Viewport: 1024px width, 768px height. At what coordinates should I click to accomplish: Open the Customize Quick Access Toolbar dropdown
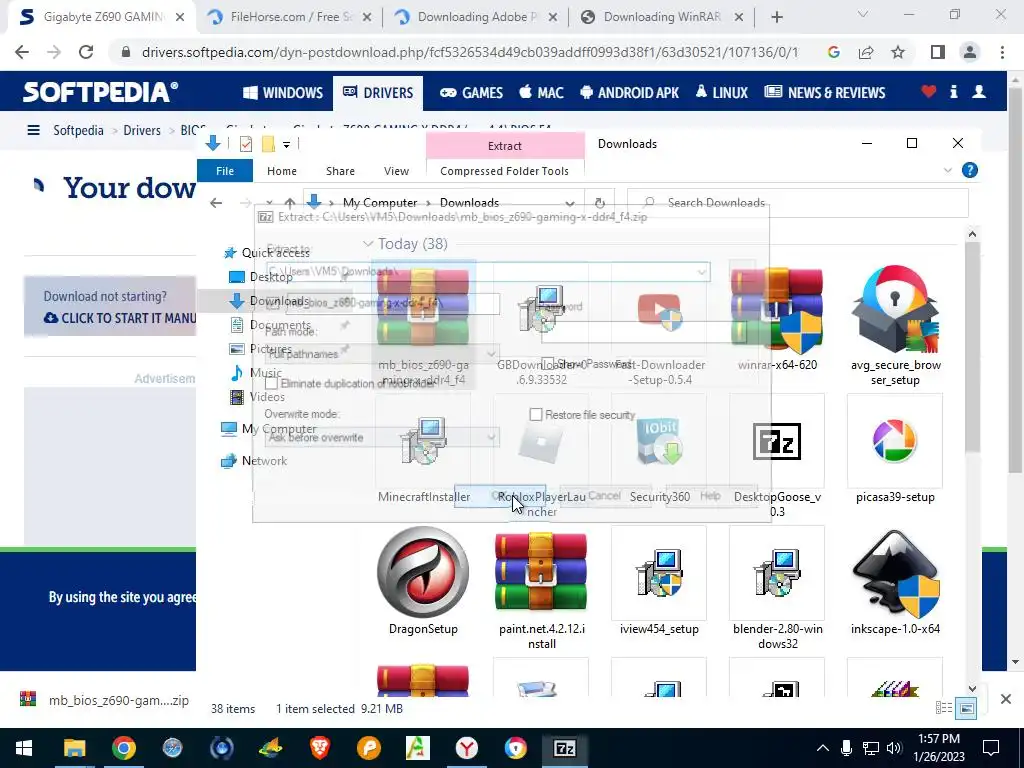click(x=286, y=144)
